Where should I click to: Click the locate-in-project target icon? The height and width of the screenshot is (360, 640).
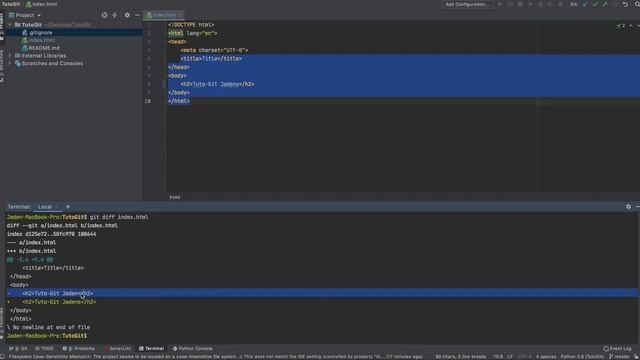104,15
